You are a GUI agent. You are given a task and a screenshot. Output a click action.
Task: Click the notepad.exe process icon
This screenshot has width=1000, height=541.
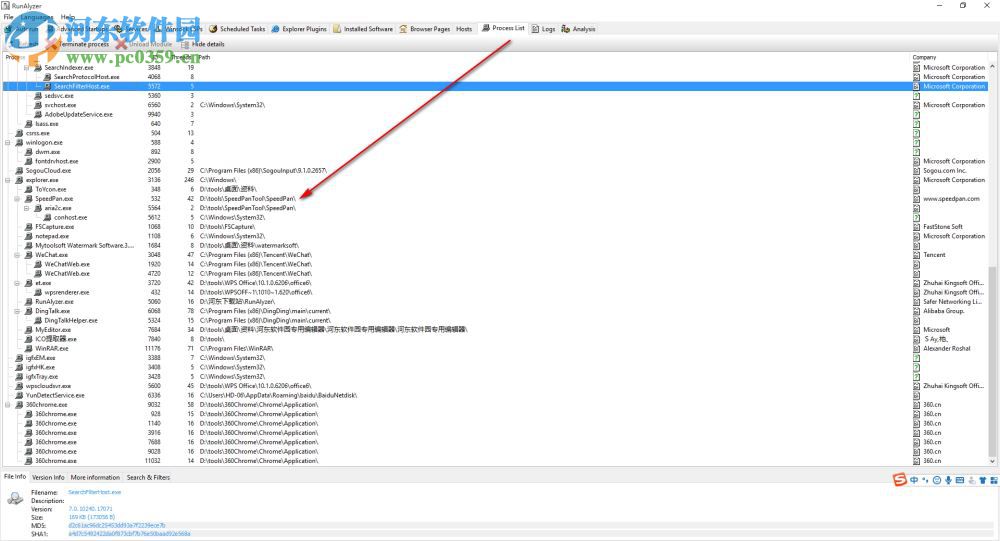click(x=29, y=236)
